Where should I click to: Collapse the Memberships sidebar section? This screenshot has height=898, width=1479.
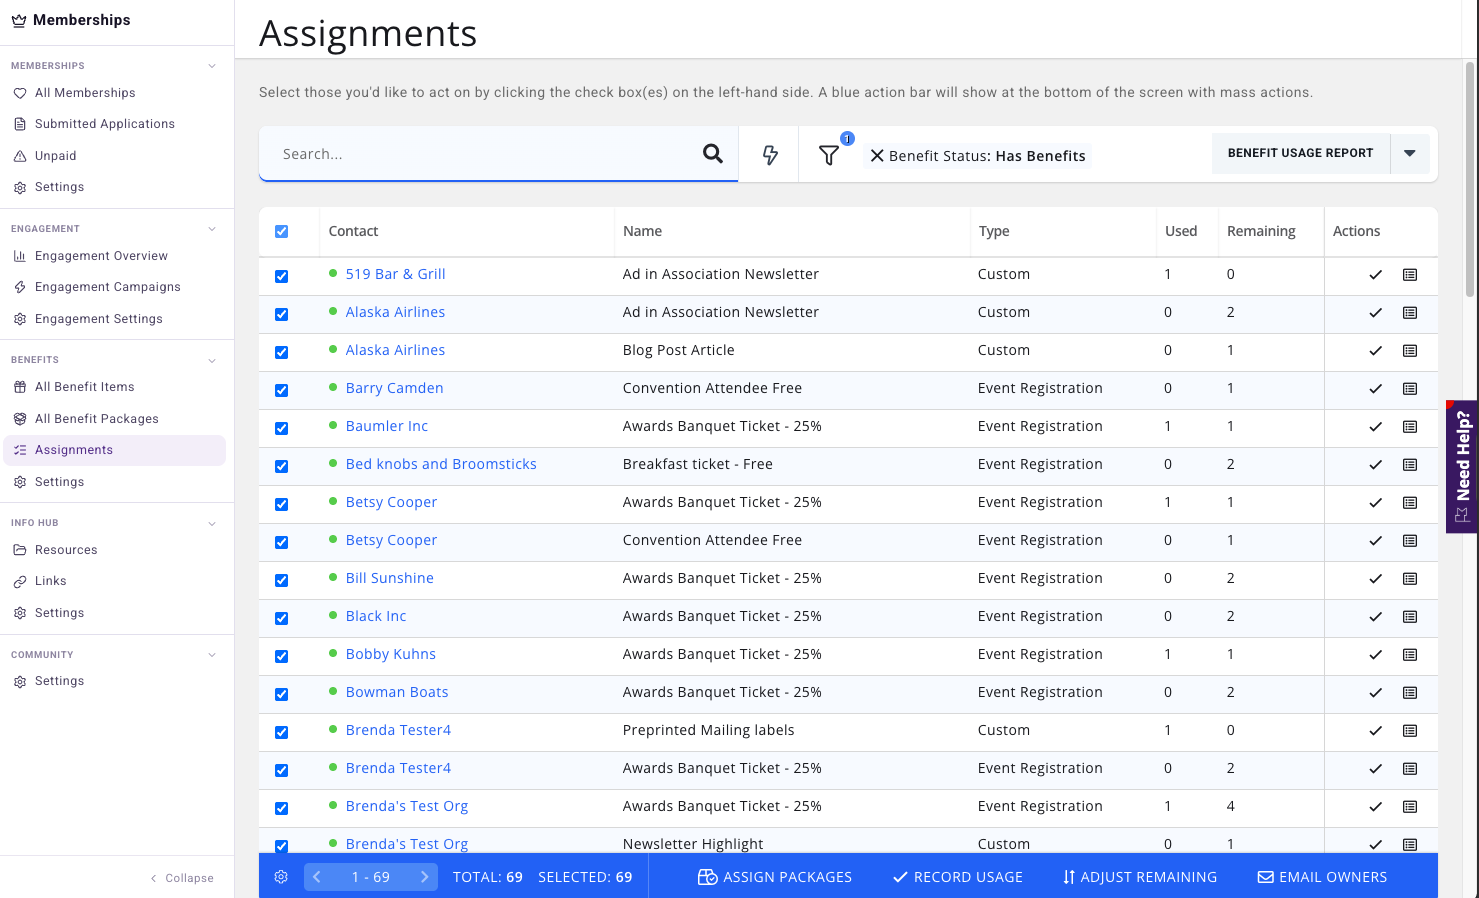(212, 66)
